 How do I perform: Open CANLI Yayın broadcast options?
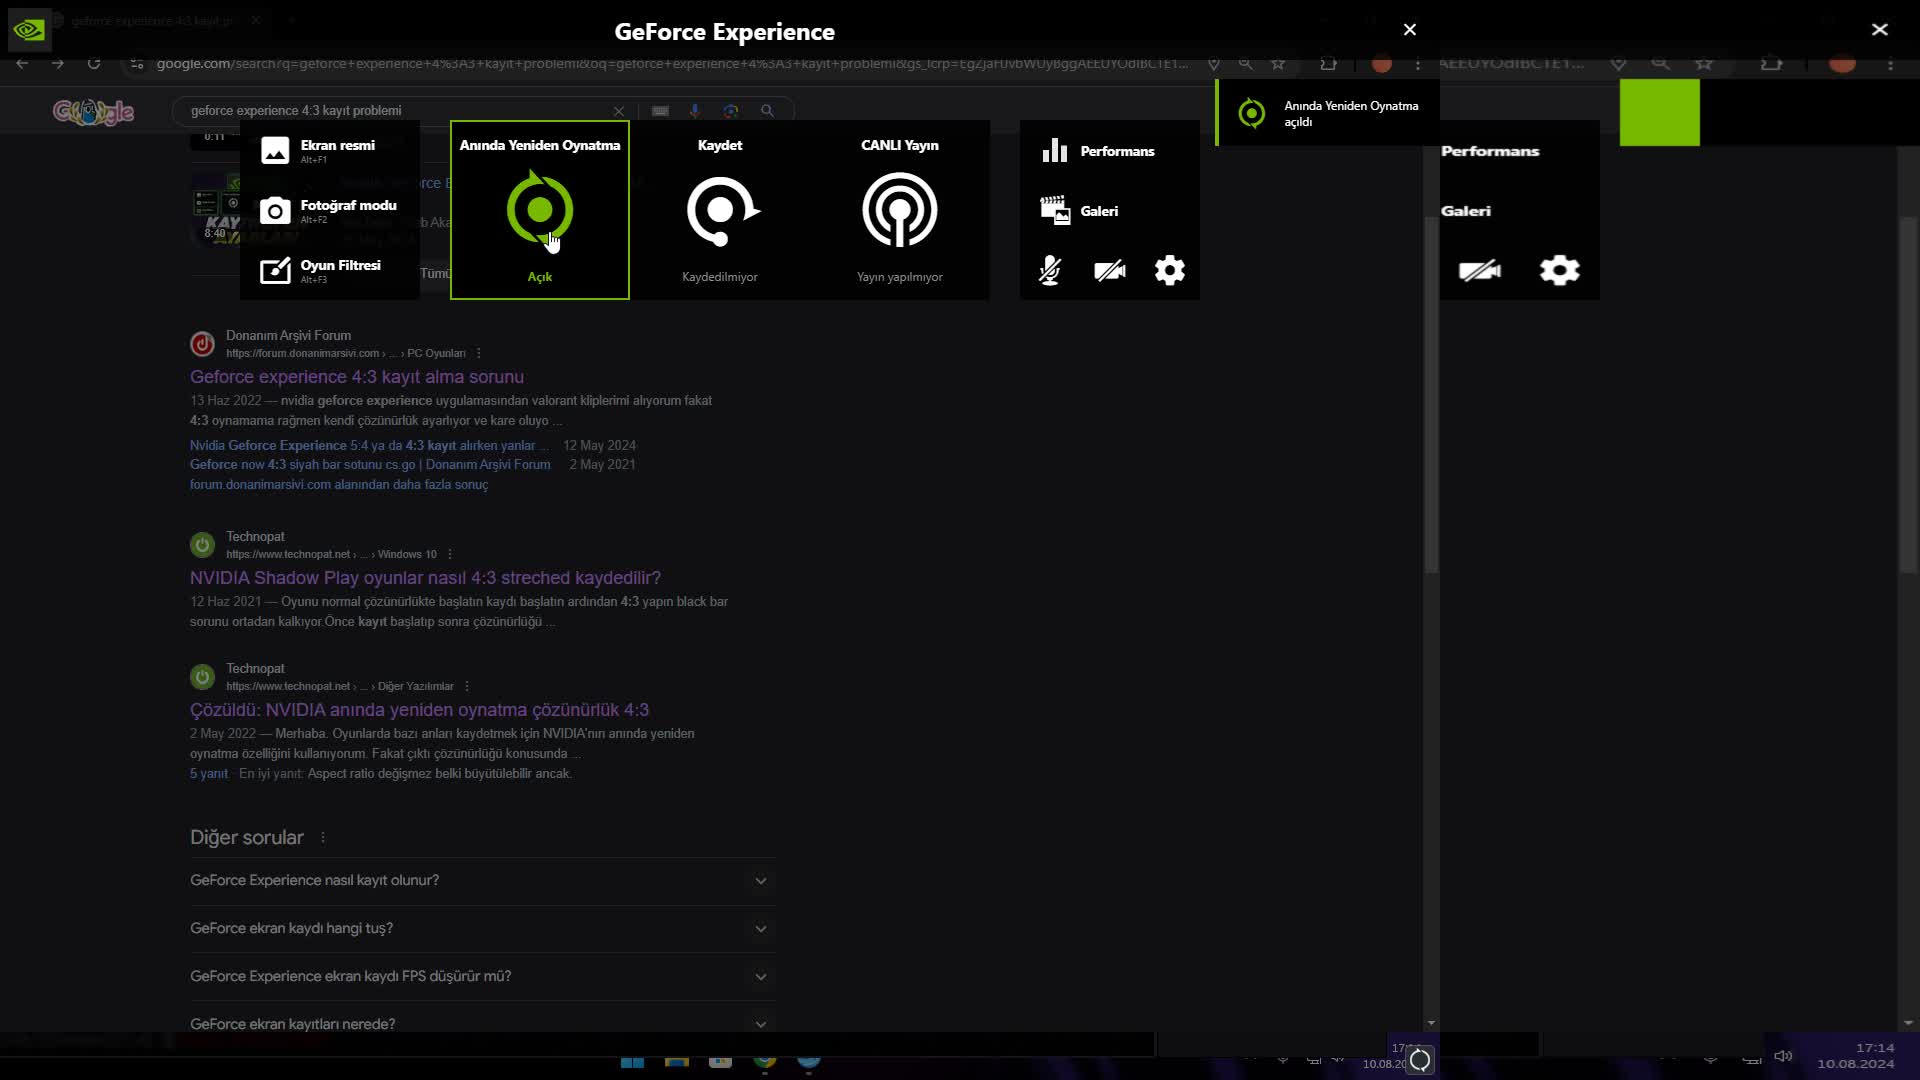[900, 210]
